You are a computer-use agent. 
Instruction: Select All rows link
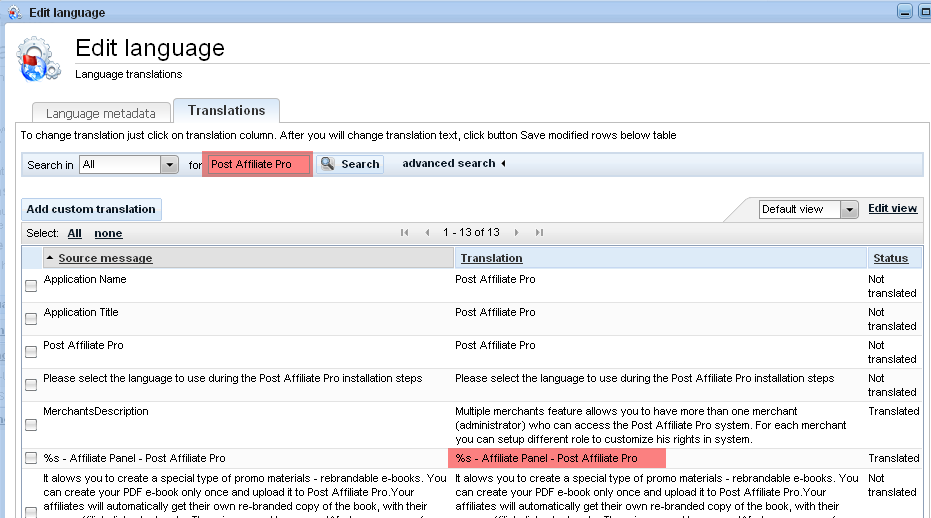coord(74,233)
